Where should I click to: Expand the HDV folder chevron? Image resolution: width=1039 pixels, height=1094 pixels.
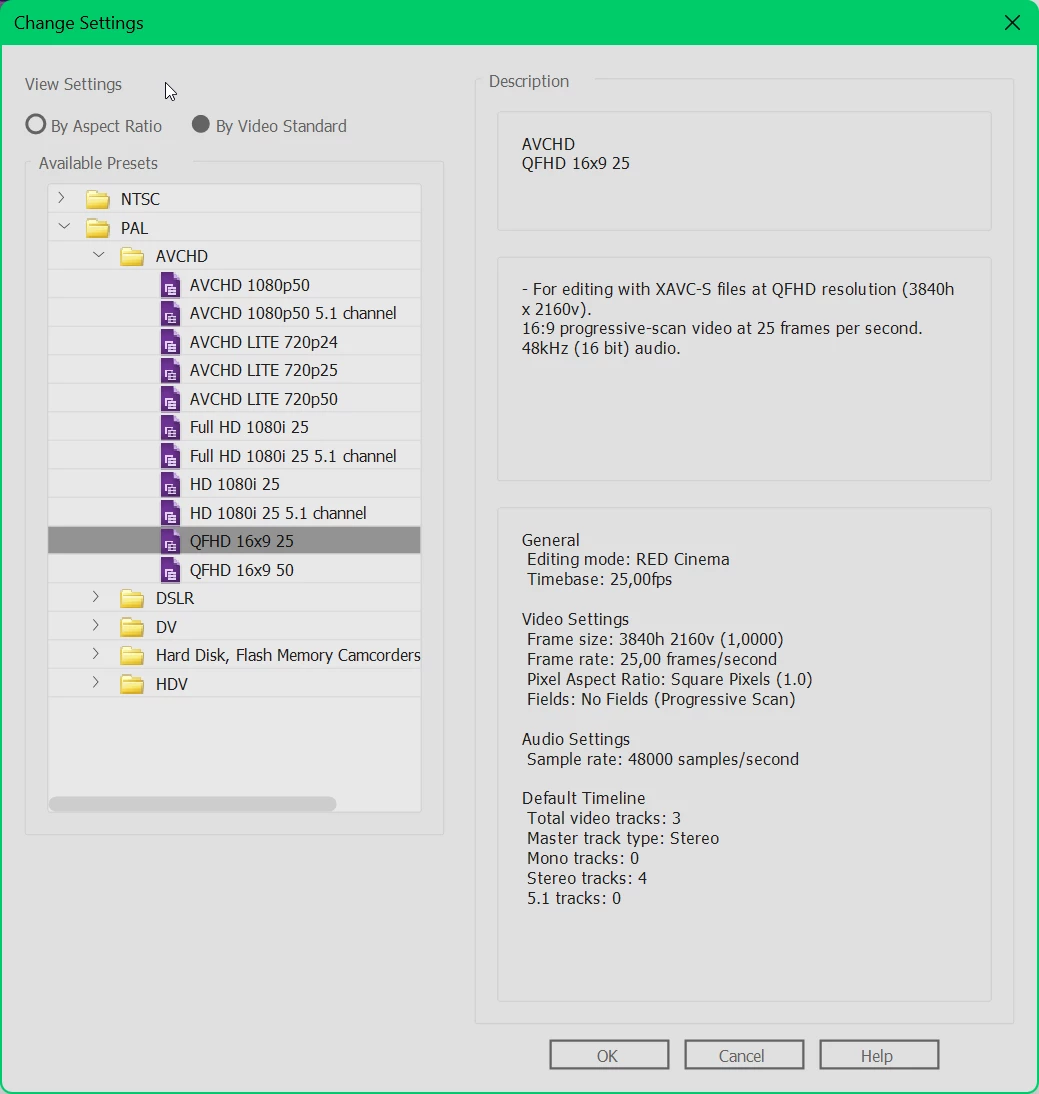pyautogui.click(x=96, y=683)
